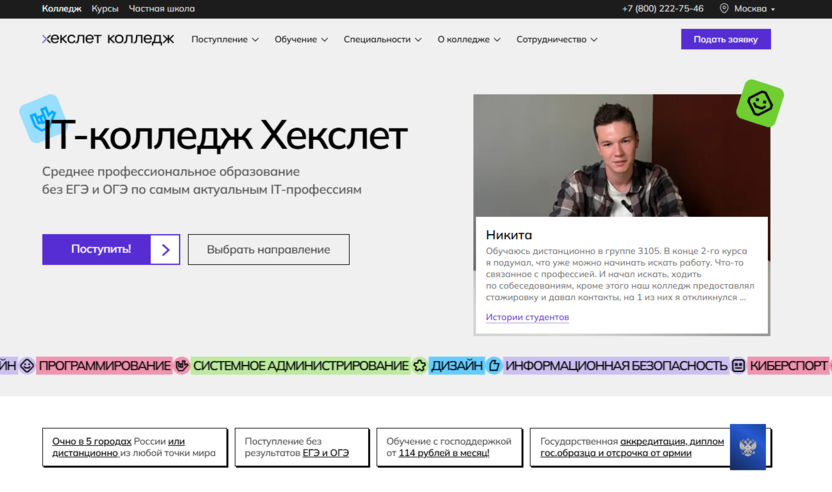Click the name Никита in the testimonial
This screenshot has width=832, height=492.
click(509, 235)
